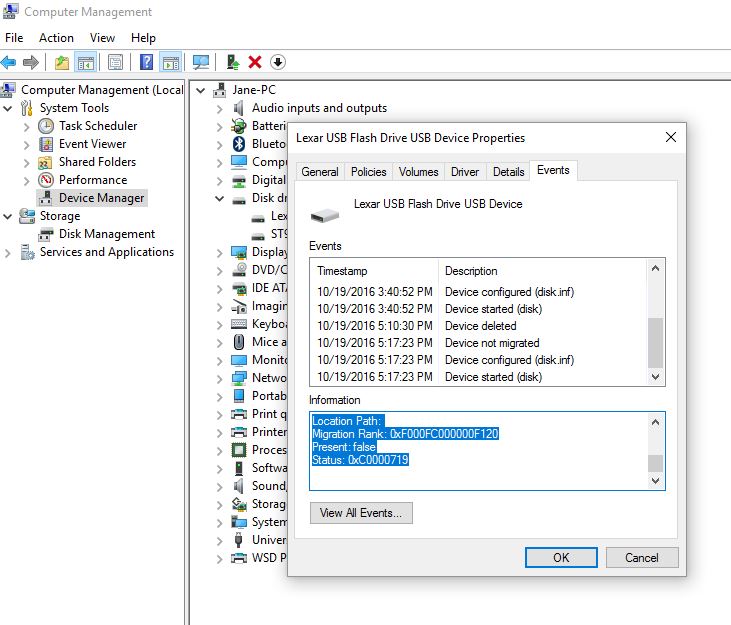Viewport: 731px width, 625px height.
Task: Click the Forward arrow toolbar icon
Action: click(31, 62)
